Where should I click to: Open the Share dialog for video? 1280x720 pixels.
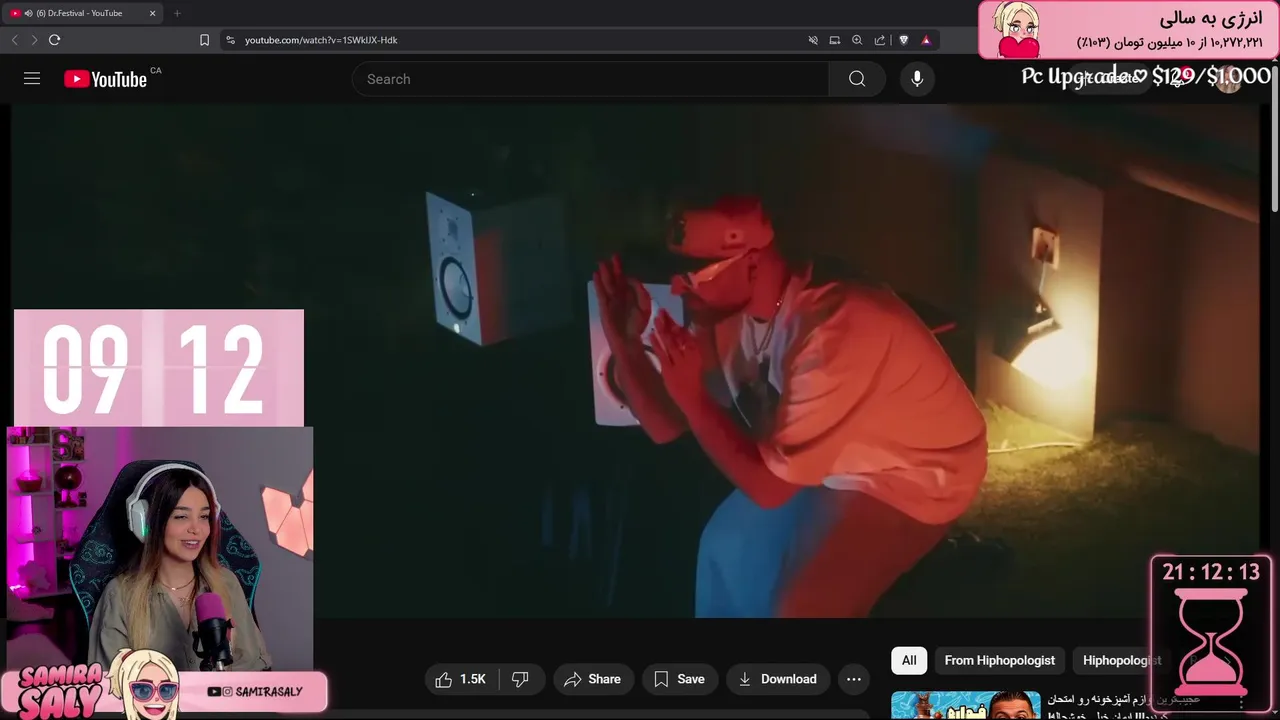[593, 679]
